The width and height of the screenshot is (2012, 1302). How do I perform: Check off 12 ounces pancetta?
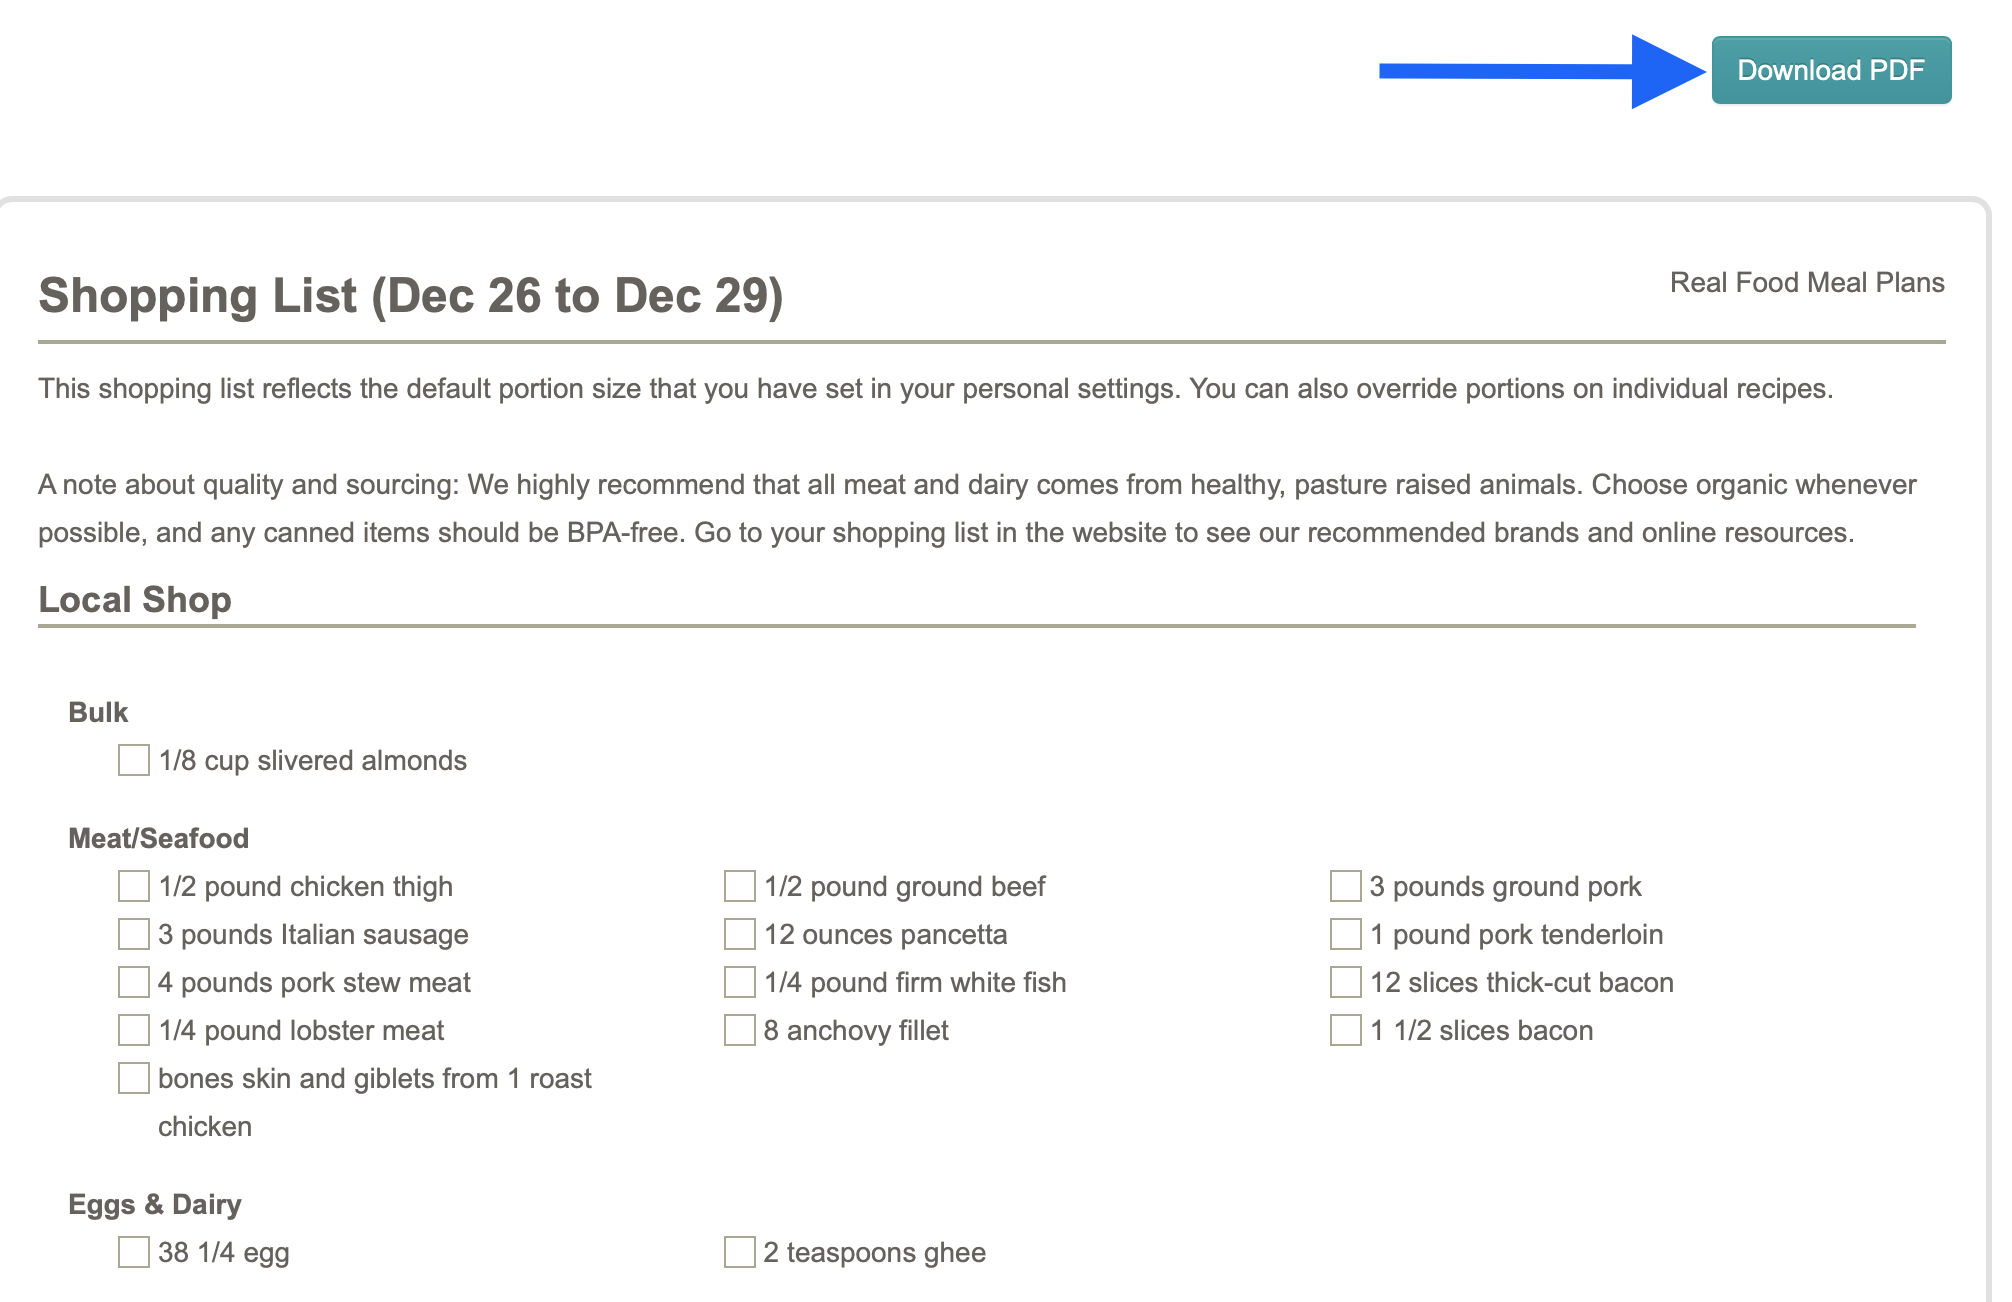click(740, 934)
